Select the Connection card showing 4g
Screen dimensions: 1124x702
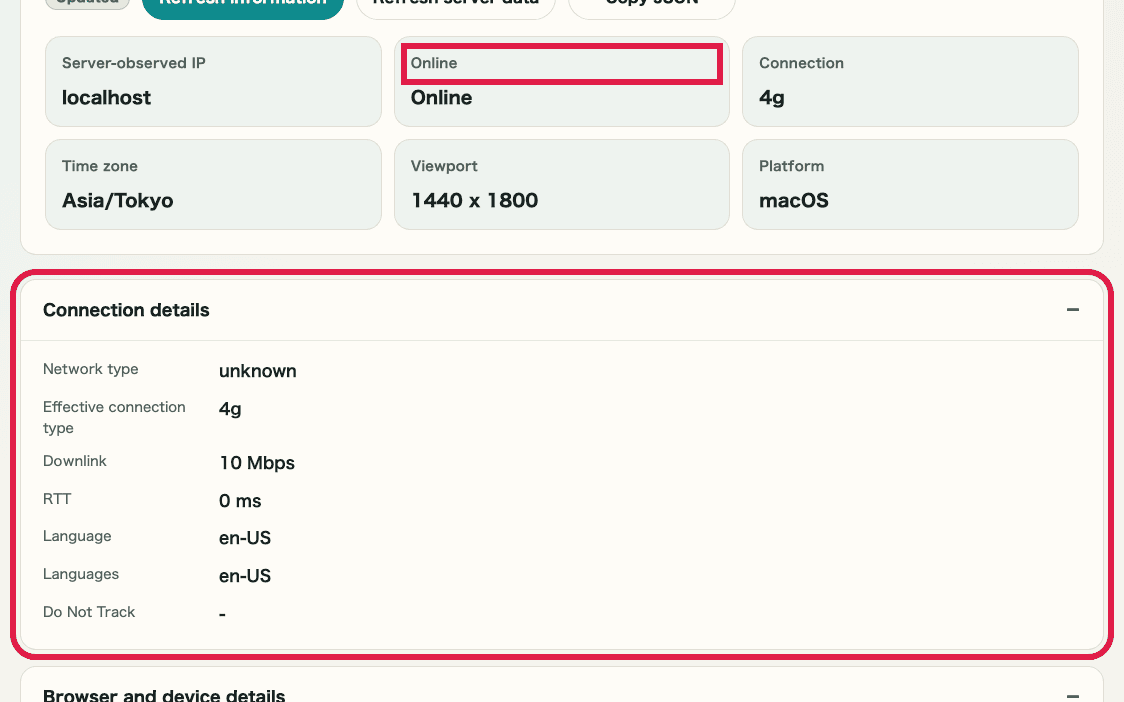909,81
